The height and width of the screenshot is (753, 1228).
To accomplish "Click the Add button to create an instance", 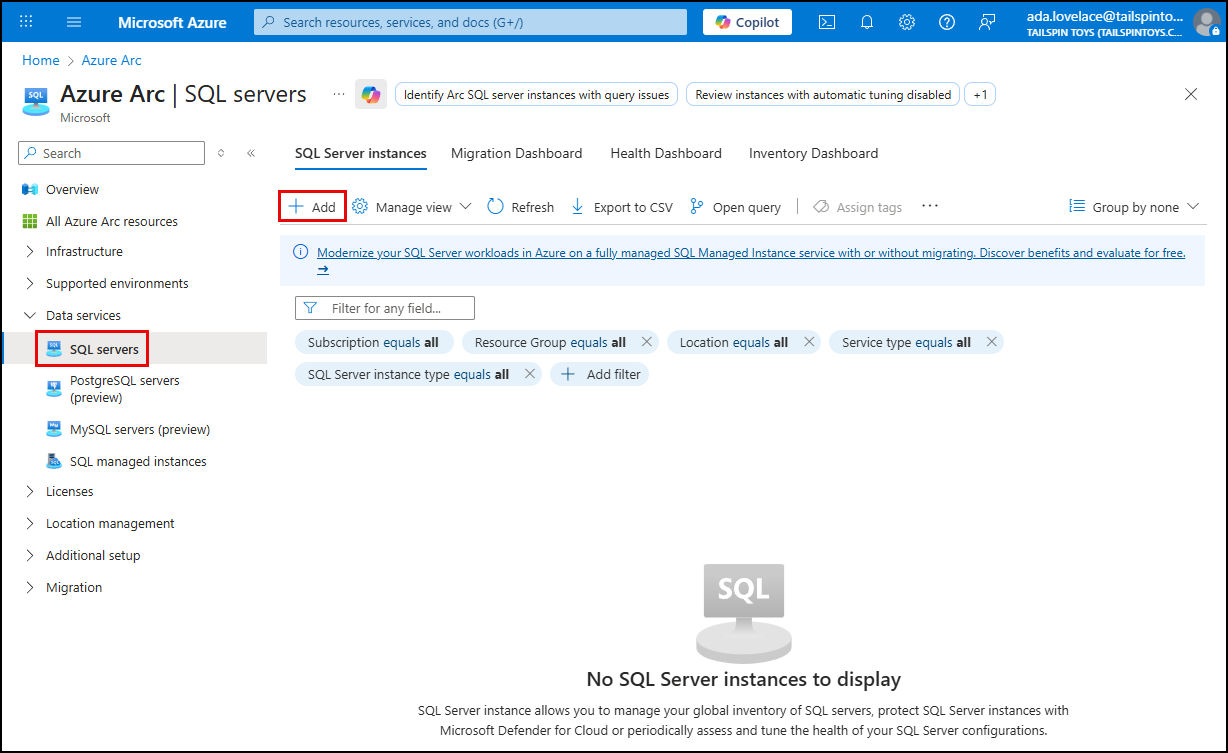I will click(x=311, y=206).
